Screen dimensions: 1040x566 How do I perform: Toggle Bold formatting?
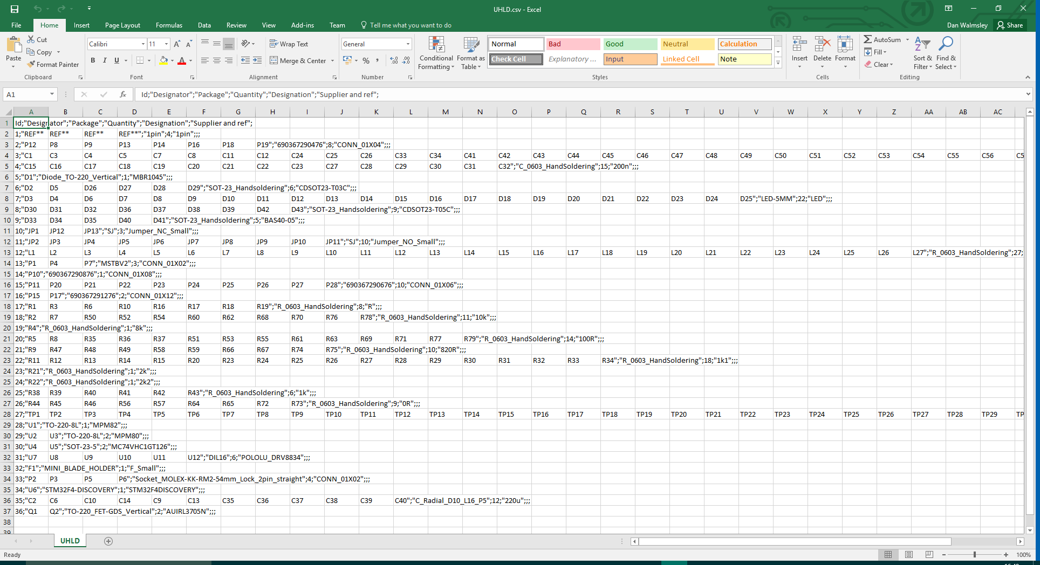pyautogui.click(x=93, y=61)
